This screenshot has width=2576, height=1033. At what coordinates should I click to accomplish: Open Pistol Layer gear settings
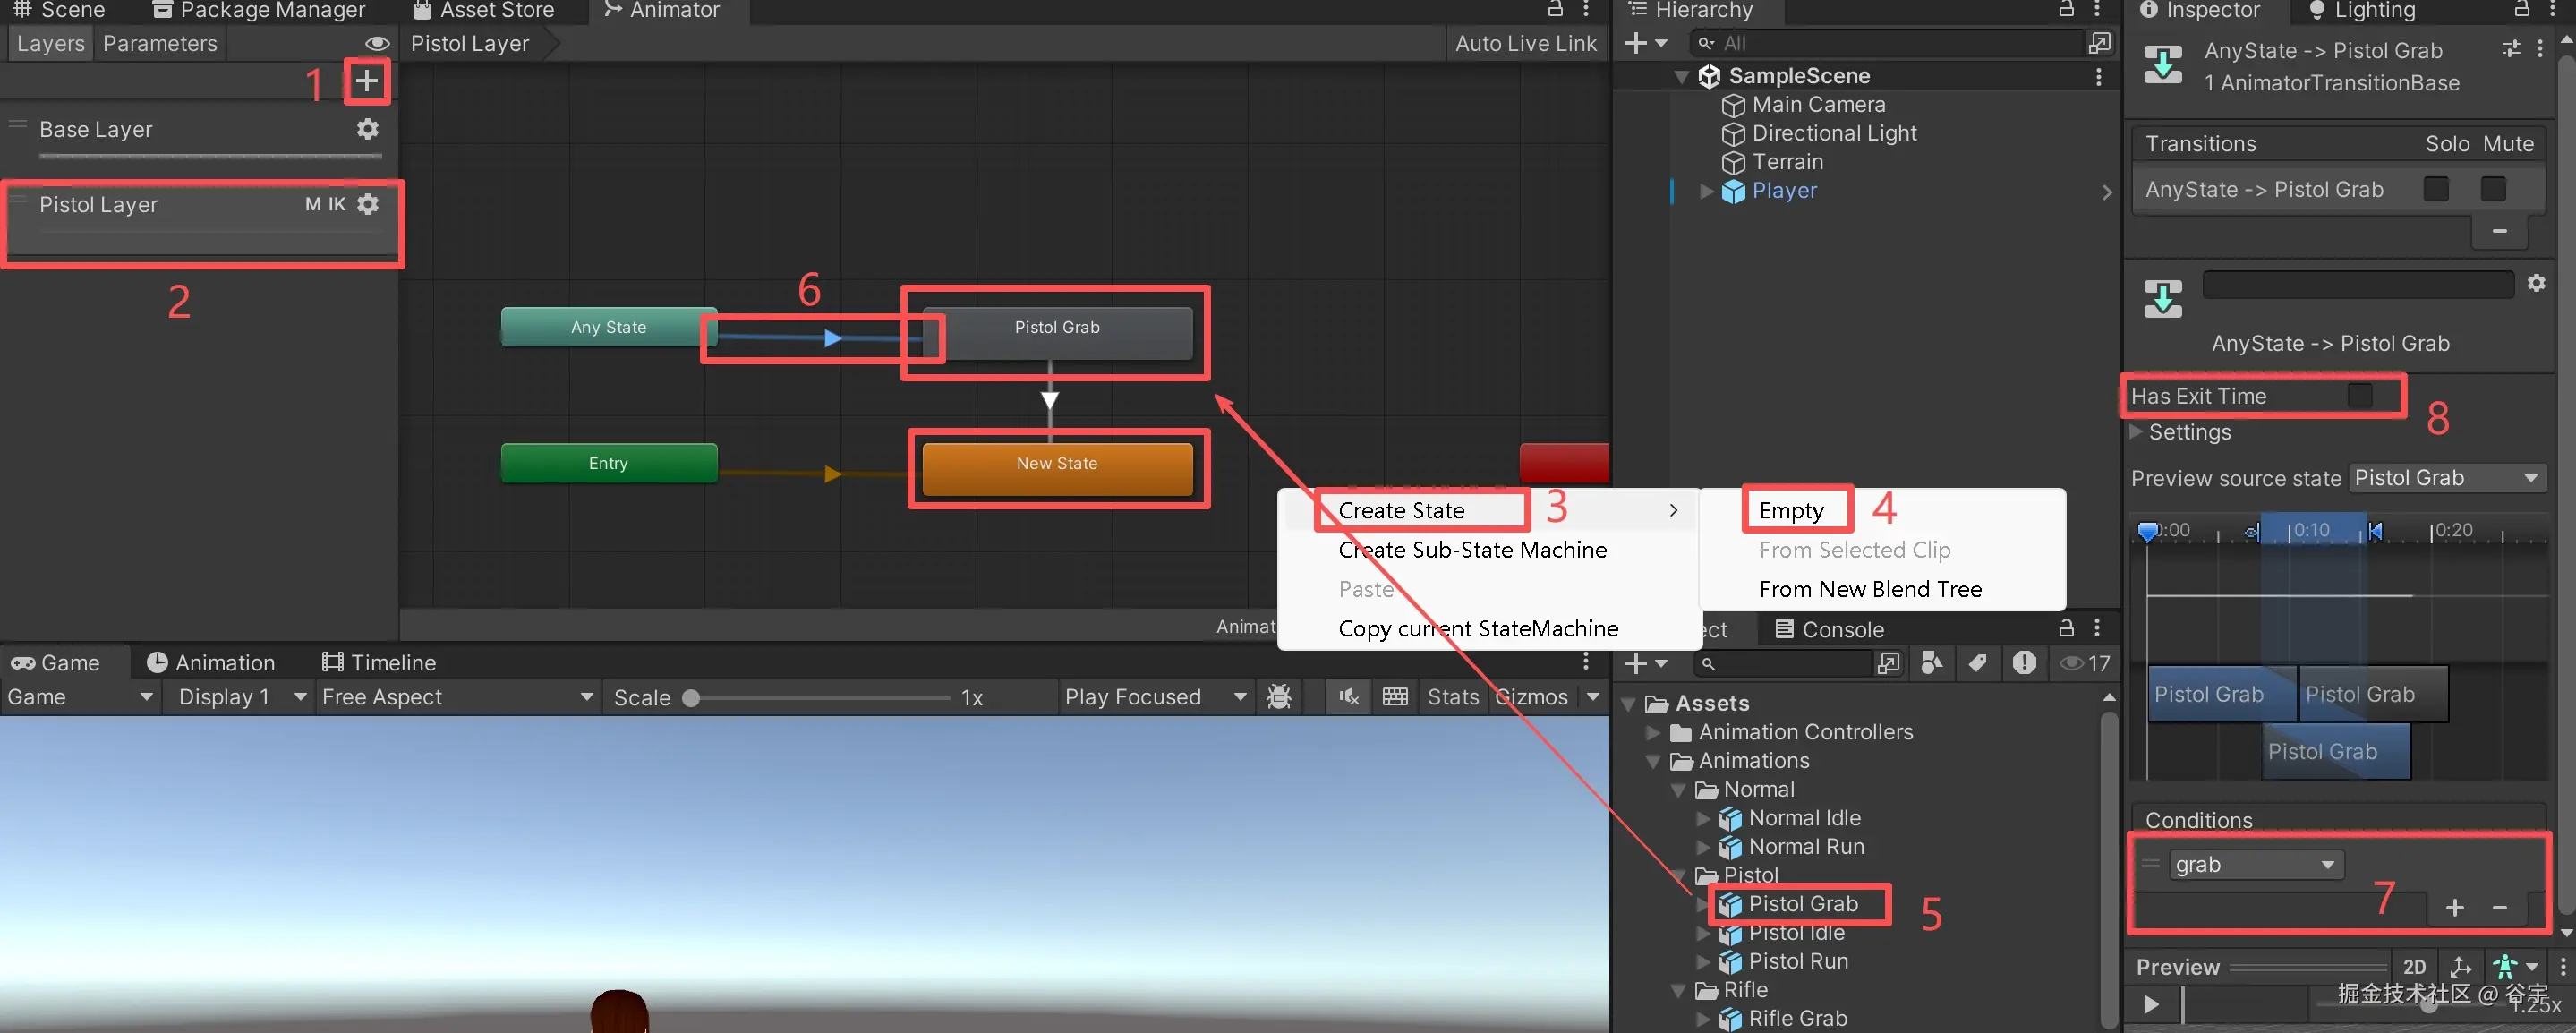tap(368, 204)
